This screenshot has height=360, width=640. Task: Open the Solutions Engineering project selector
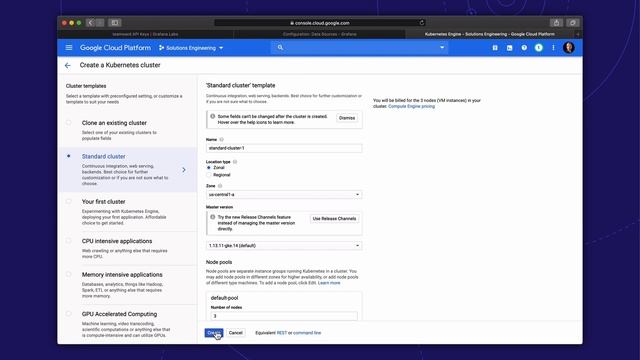pos(191,48)
